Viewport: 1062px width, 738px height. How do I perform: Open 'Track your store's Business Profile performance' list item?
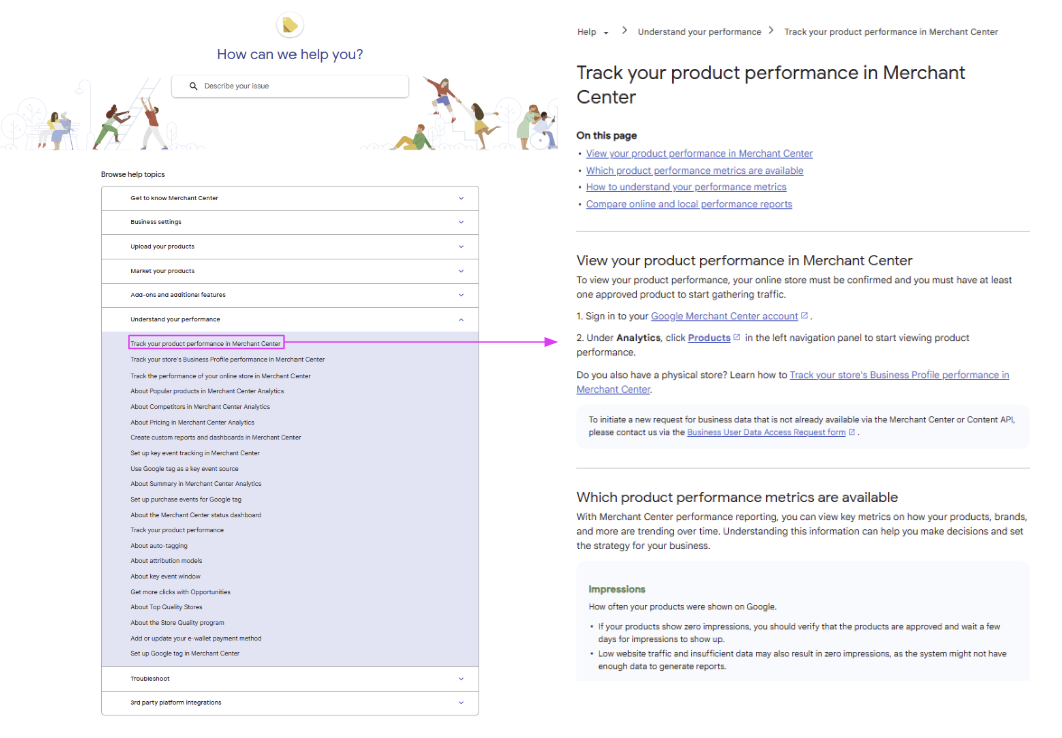point(228,360)
